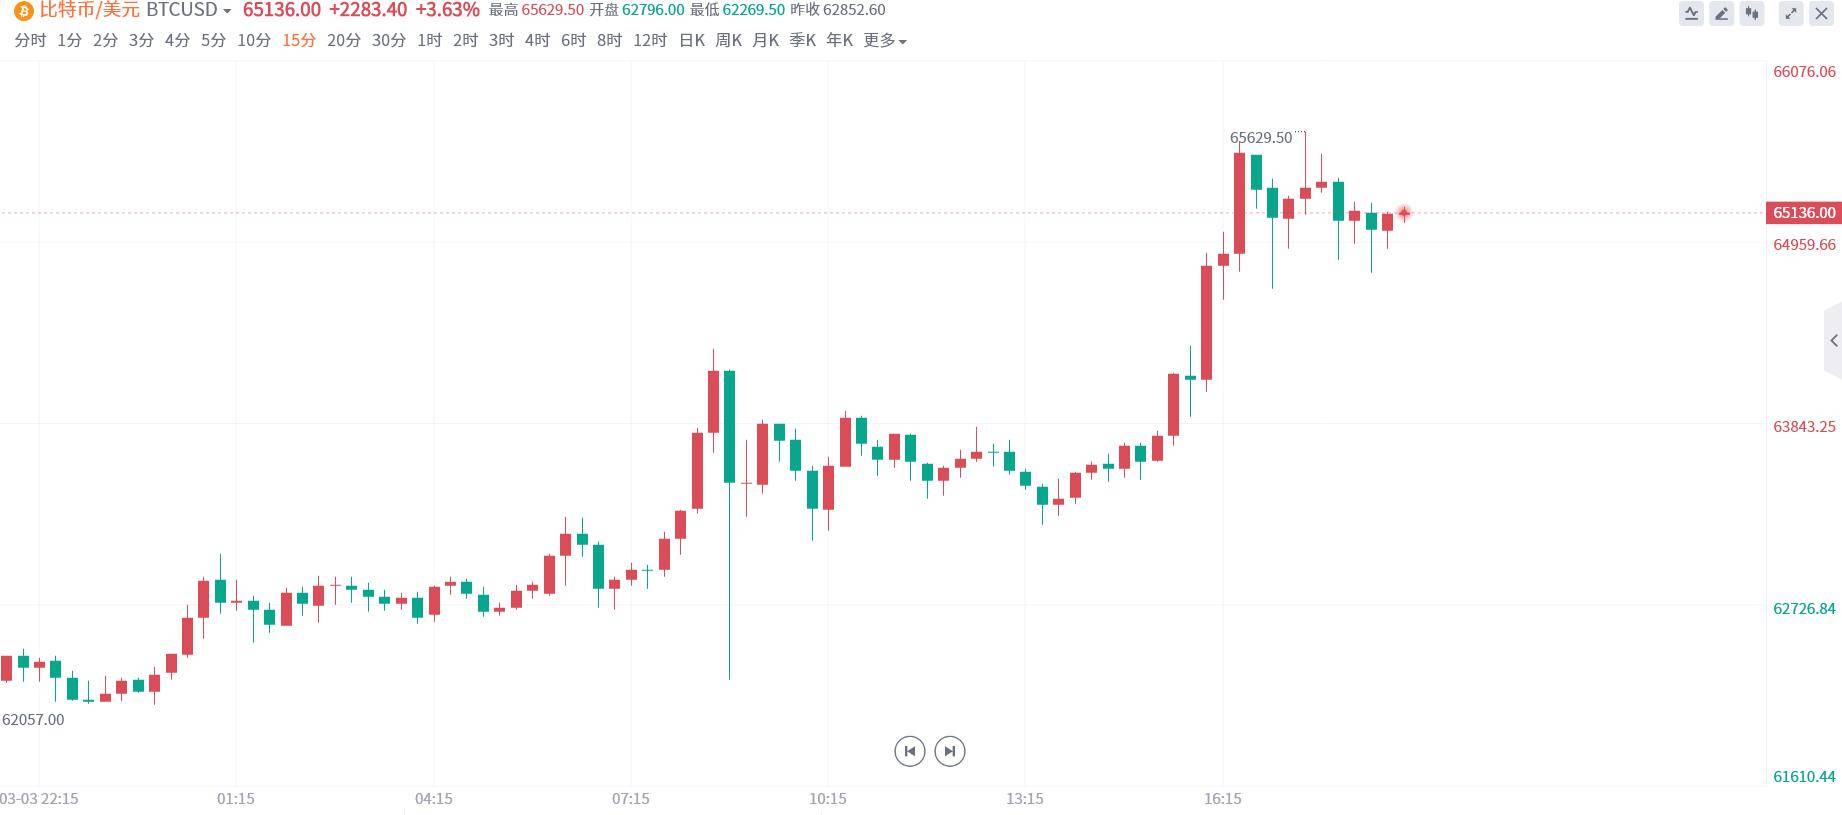
Task: Switch chart style with candlestick icon
Action: pos(1751,14)
